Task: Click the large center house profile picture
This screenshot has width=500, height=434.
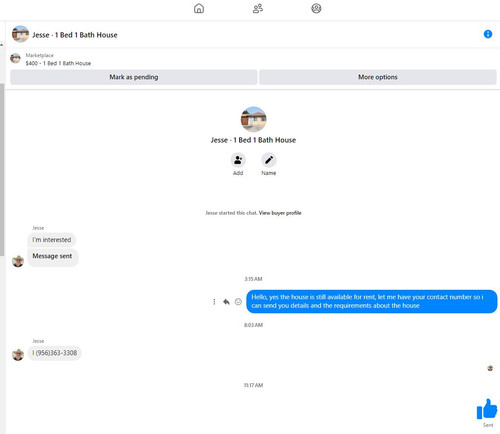Action: click(254, 119)
